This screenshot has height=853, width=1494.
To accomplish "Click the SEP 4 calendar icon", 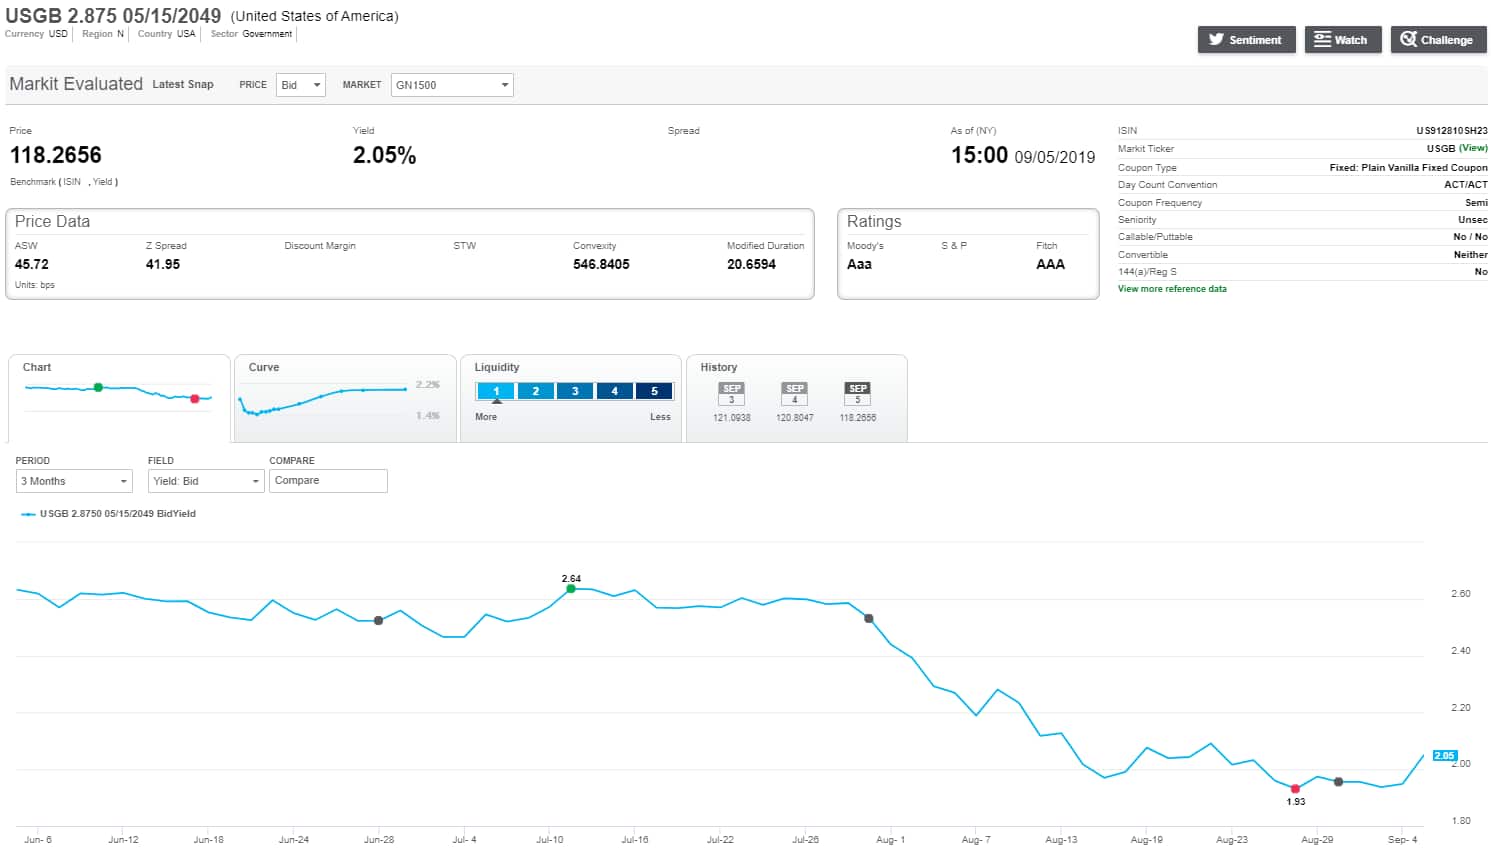I will pyautogui.click(x=795, y=394).
